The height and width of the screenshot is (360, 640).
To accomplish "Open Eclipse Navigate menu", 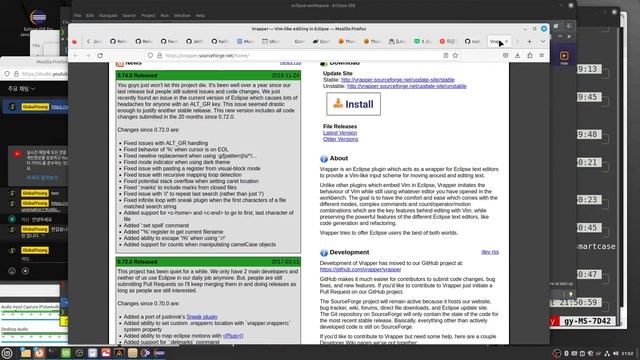I will point(108,16).
